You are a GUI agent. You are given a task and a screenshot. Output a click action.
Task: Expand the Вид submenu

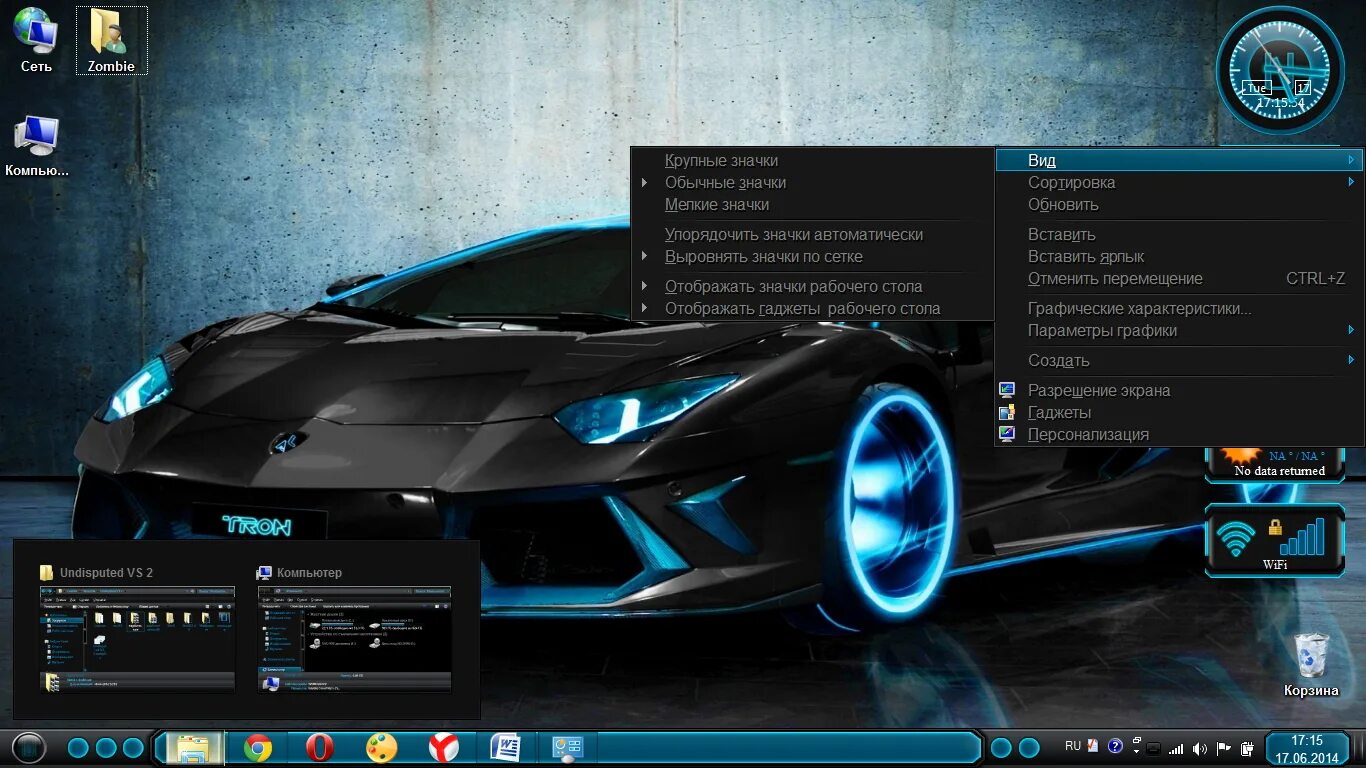pyautogui.click(x=1180, y=160)
